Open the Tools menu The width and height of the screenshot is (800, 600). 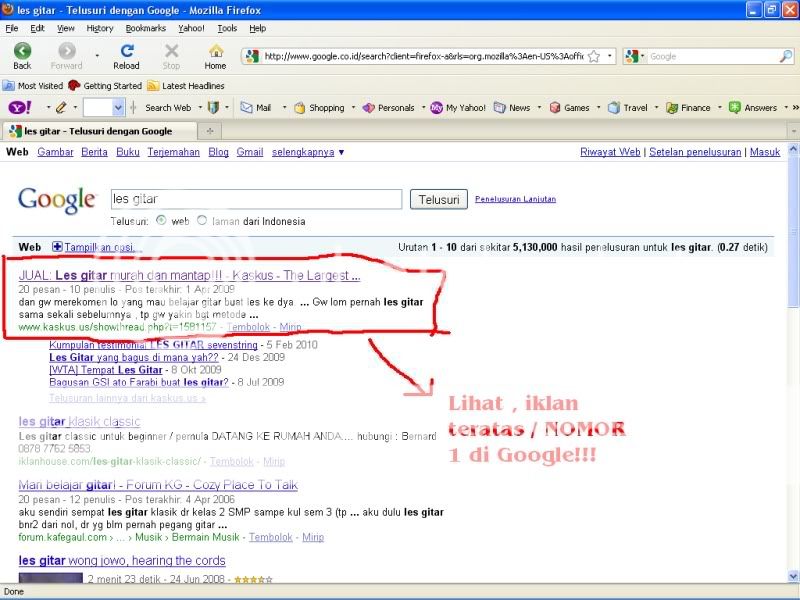227,29
